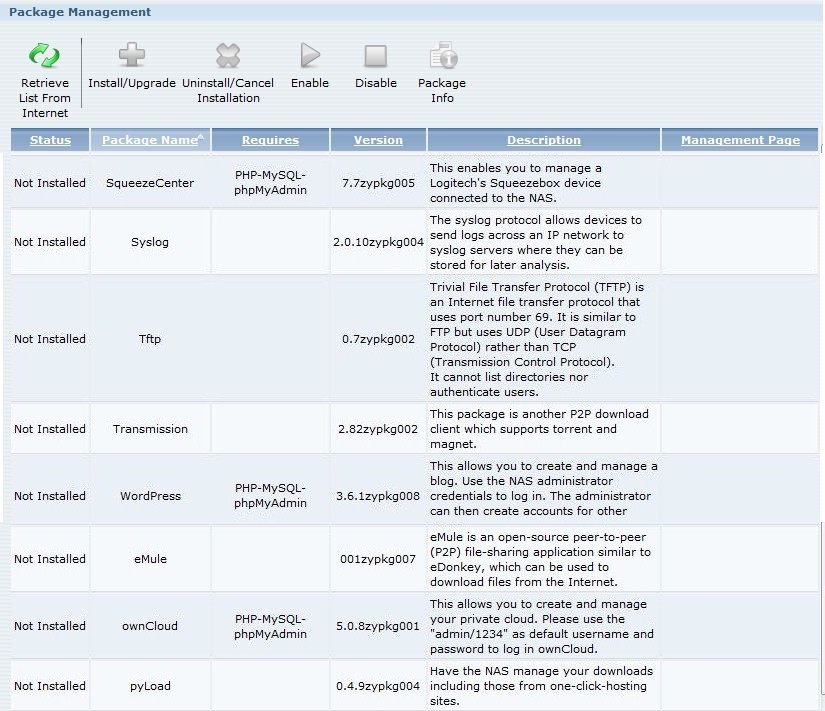Click version 0.4.9zypkg004 cell
The height and width of the screenshot is (711, 825).
click(x=378, y=686)
